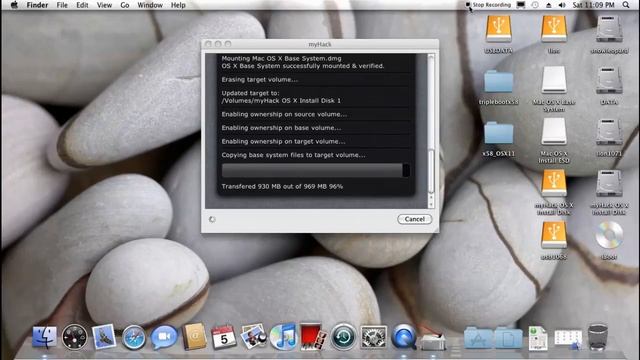
Task: Open iCal from the Dock
Action: 224,337
